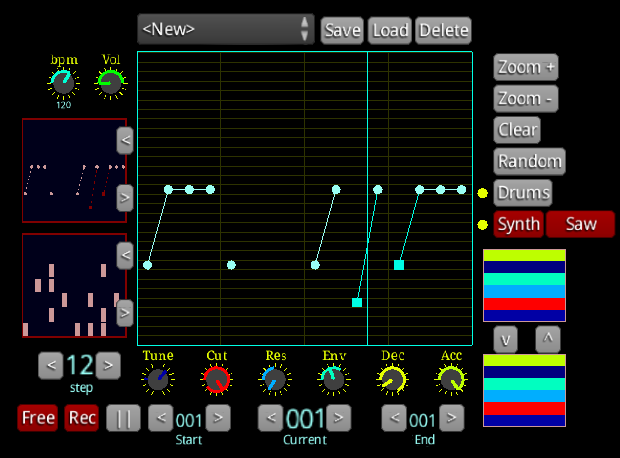This screenshot has width=620, height=458.
Task: Click the Tune knob
Action: (x=157, y=379)
